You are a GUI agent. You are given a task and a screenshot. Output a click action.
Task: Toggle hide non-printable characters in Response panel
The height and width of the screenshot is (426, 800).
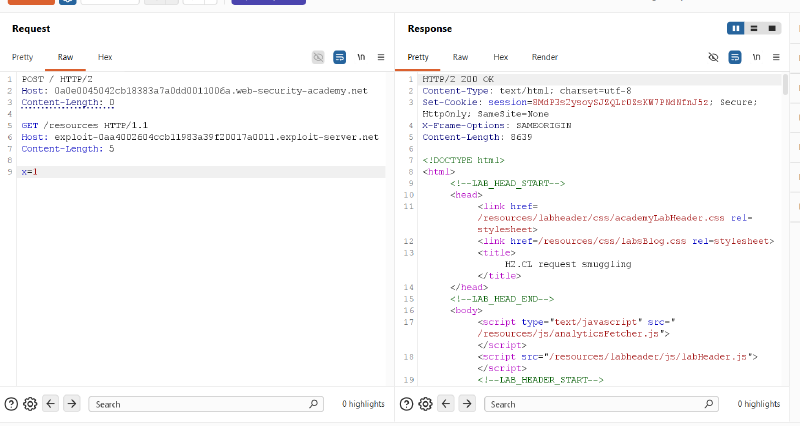pyautogui.click(x=713, y=57)
